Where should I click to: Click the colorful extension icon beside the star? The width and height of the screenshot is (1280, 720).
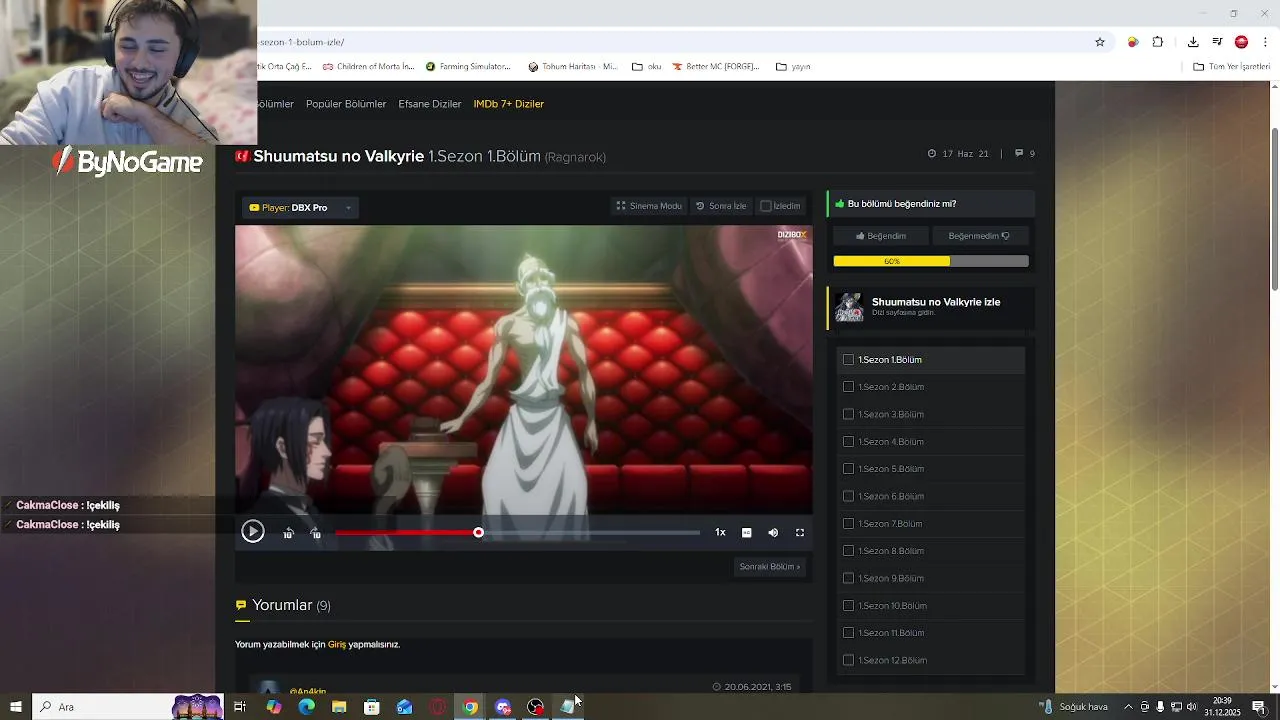[1133, 42]
